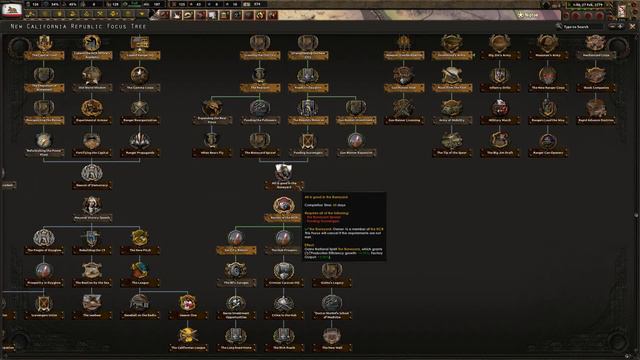Click the Gun Runner Investment focus label

pyautogui.click(x=356, y=120)
